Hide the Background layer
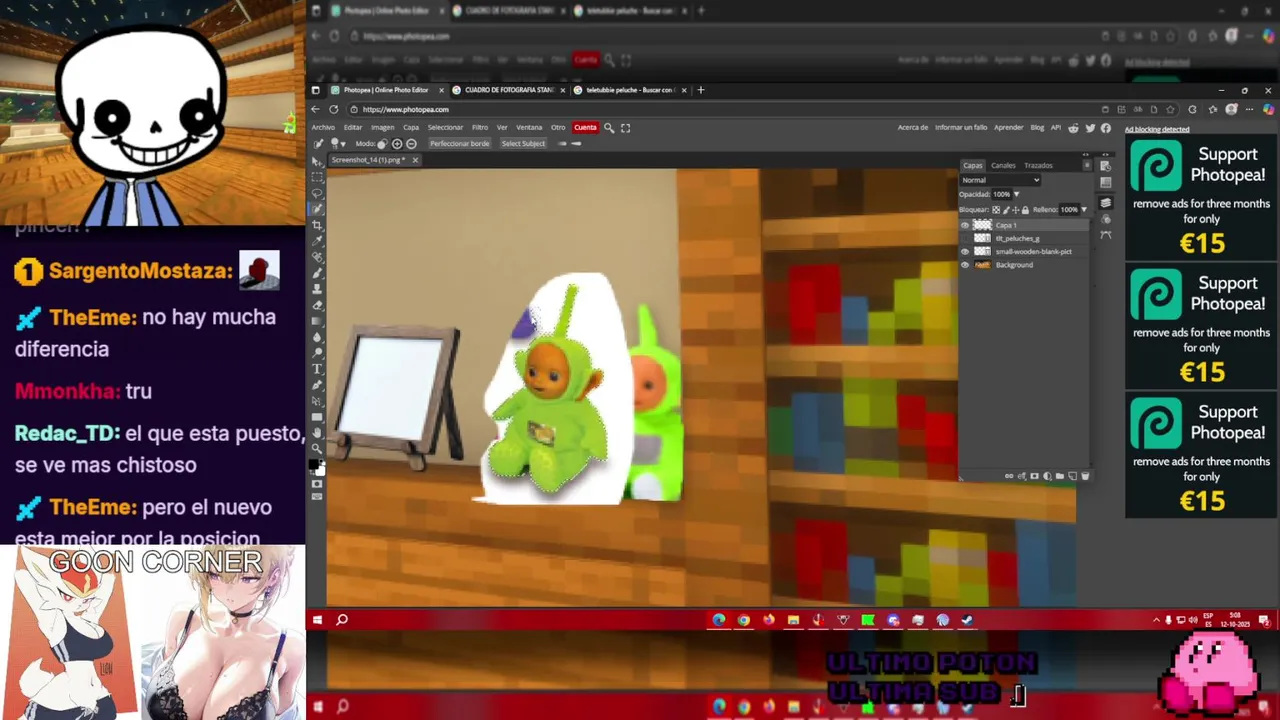 click(x=965, y=265)
